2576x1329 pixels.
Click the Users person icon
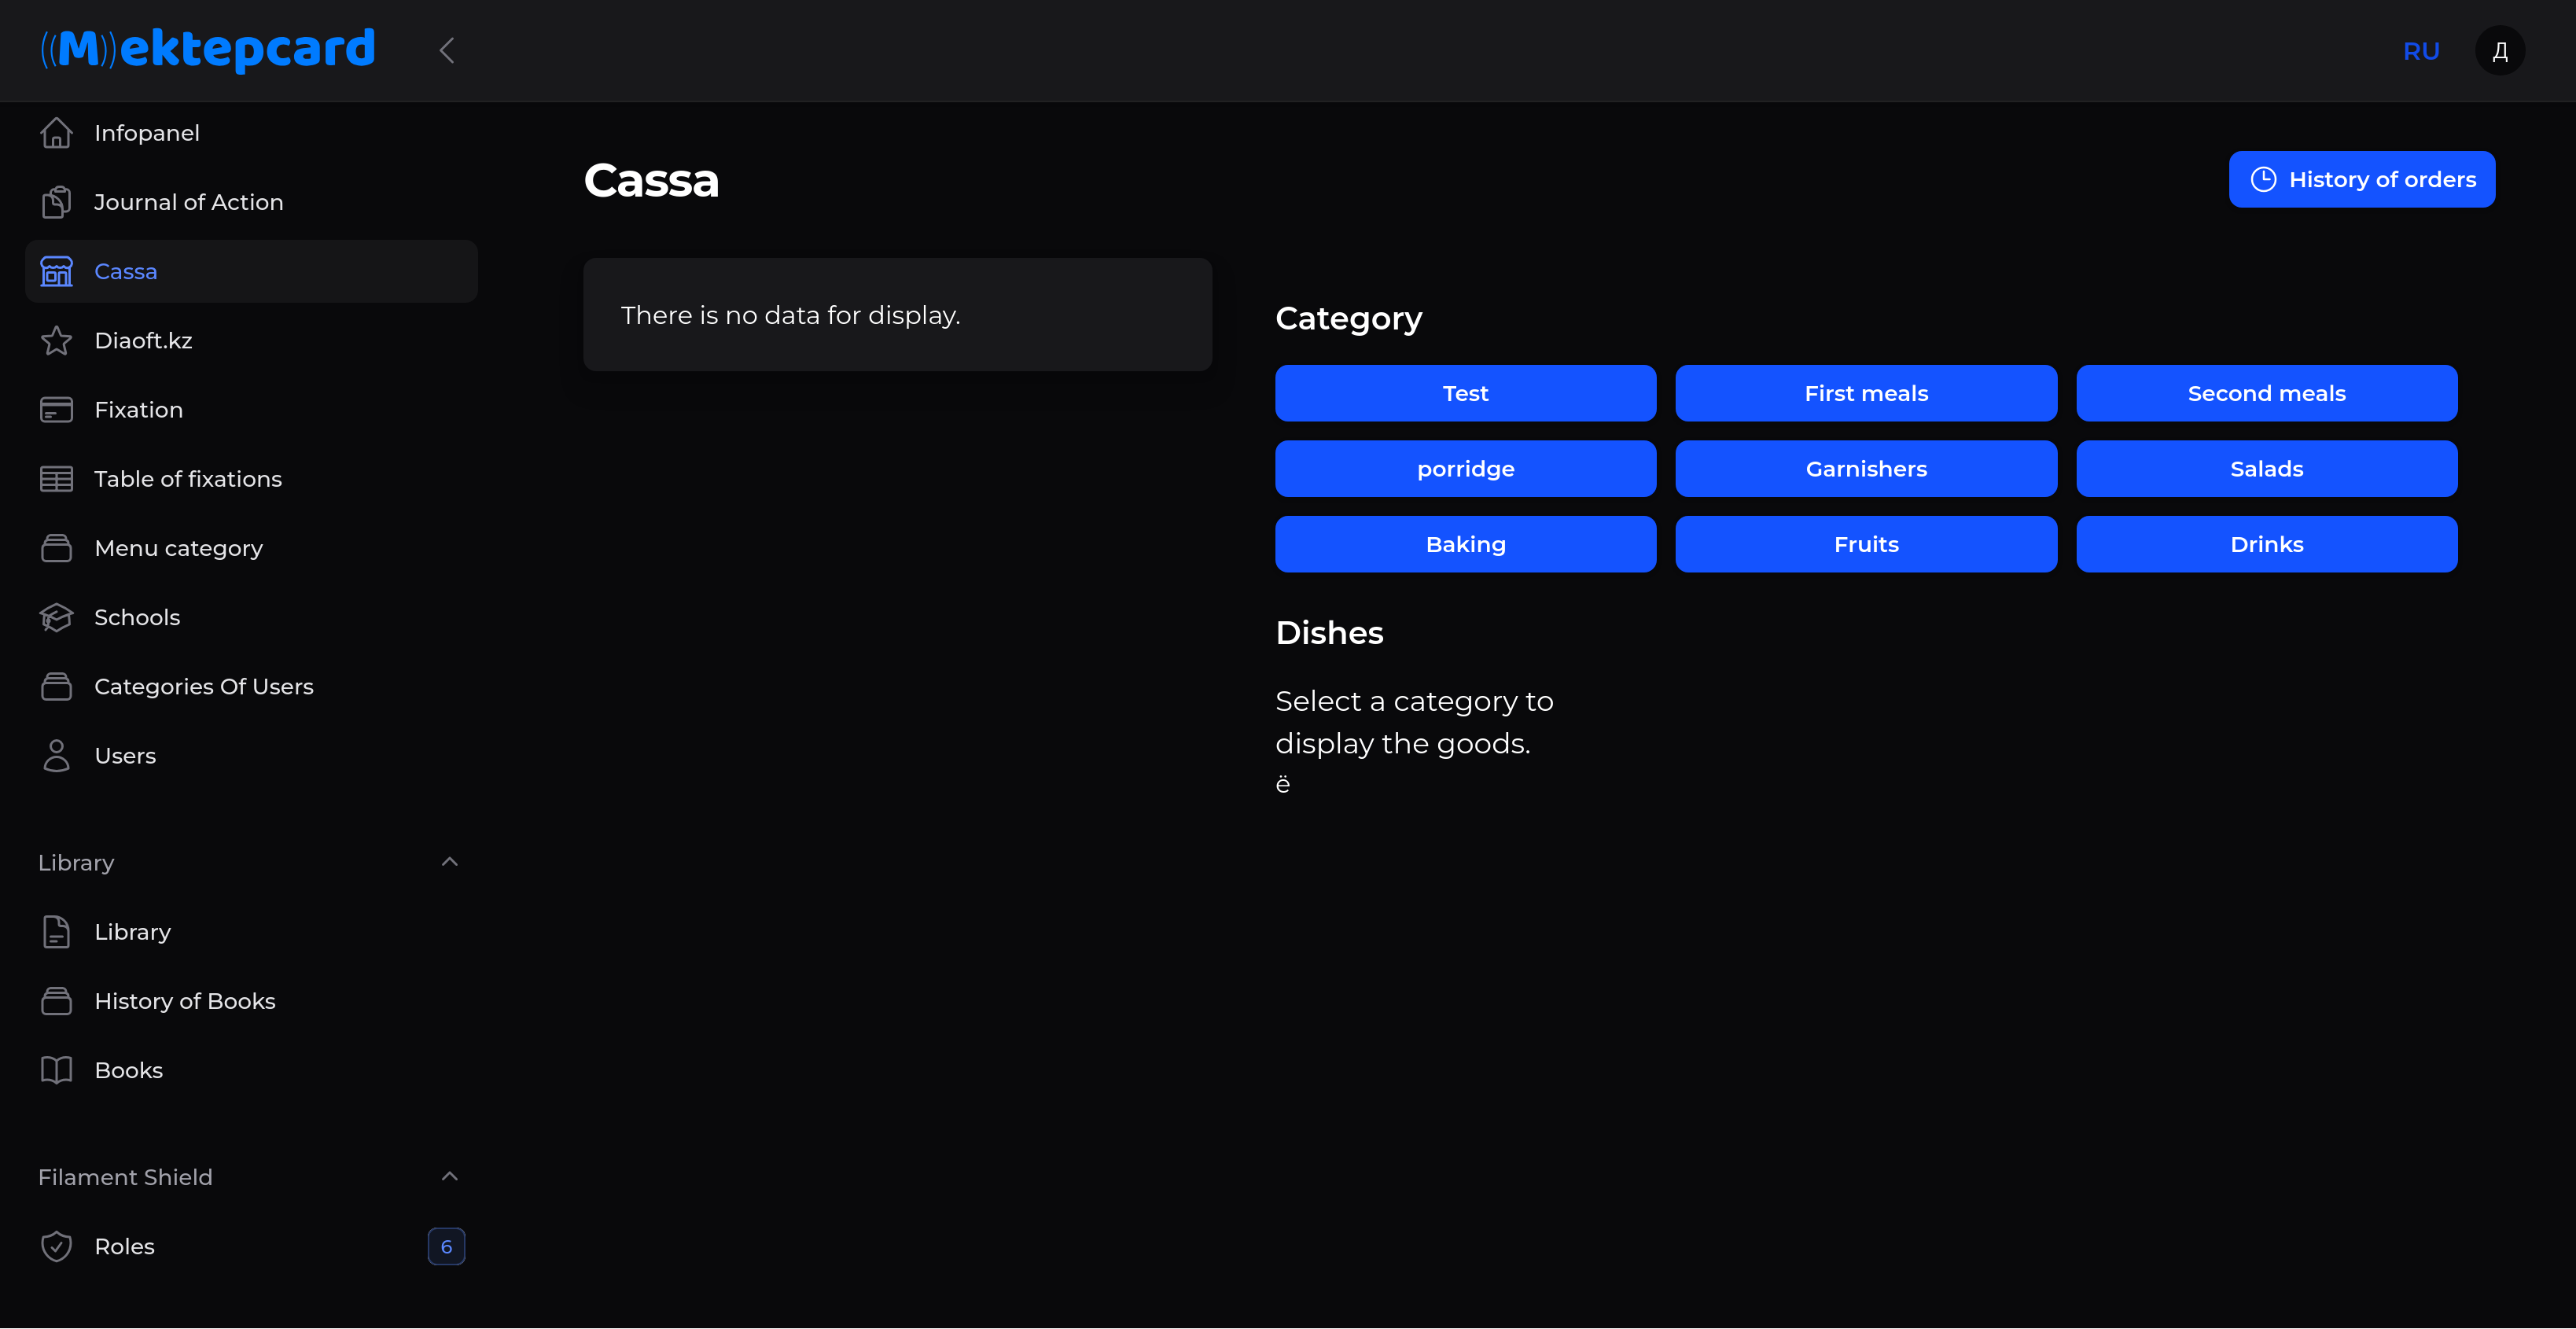tap(56, 756)
